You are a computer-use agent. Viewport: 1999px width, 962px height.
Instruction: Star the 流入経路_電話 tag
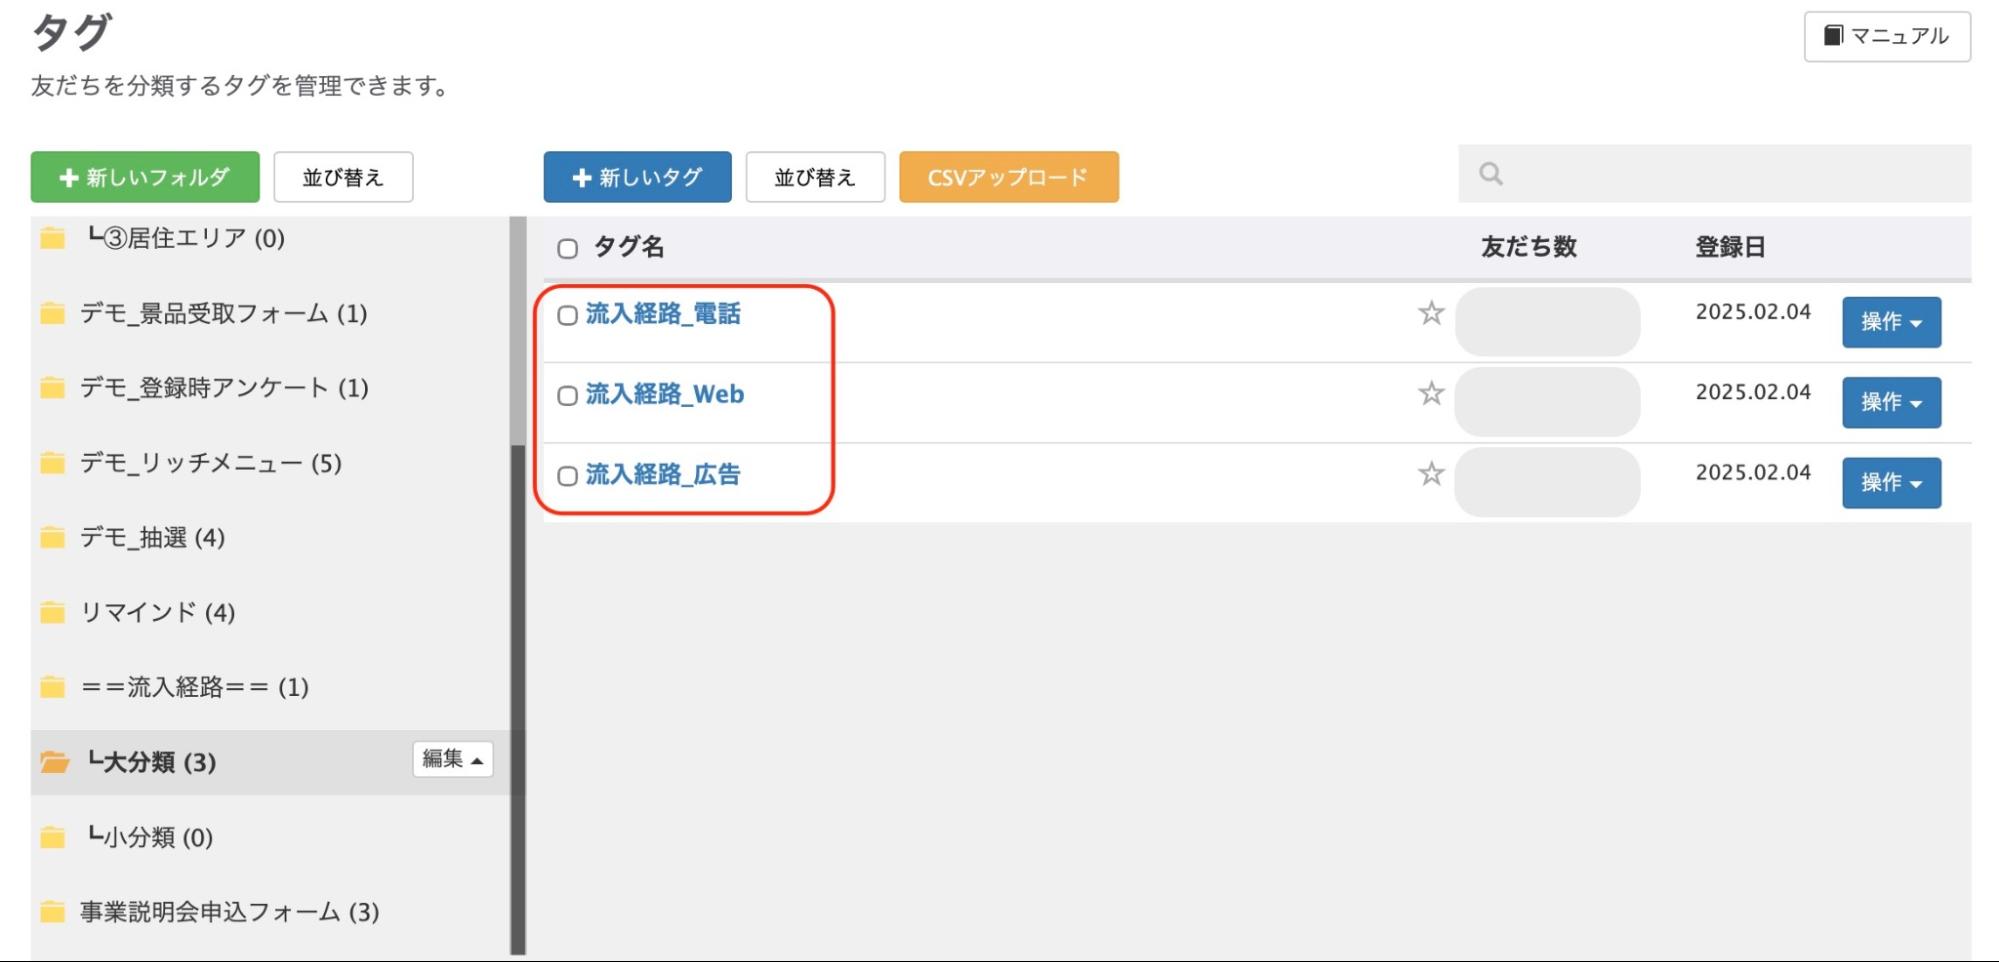click(x=1430, y=314)
